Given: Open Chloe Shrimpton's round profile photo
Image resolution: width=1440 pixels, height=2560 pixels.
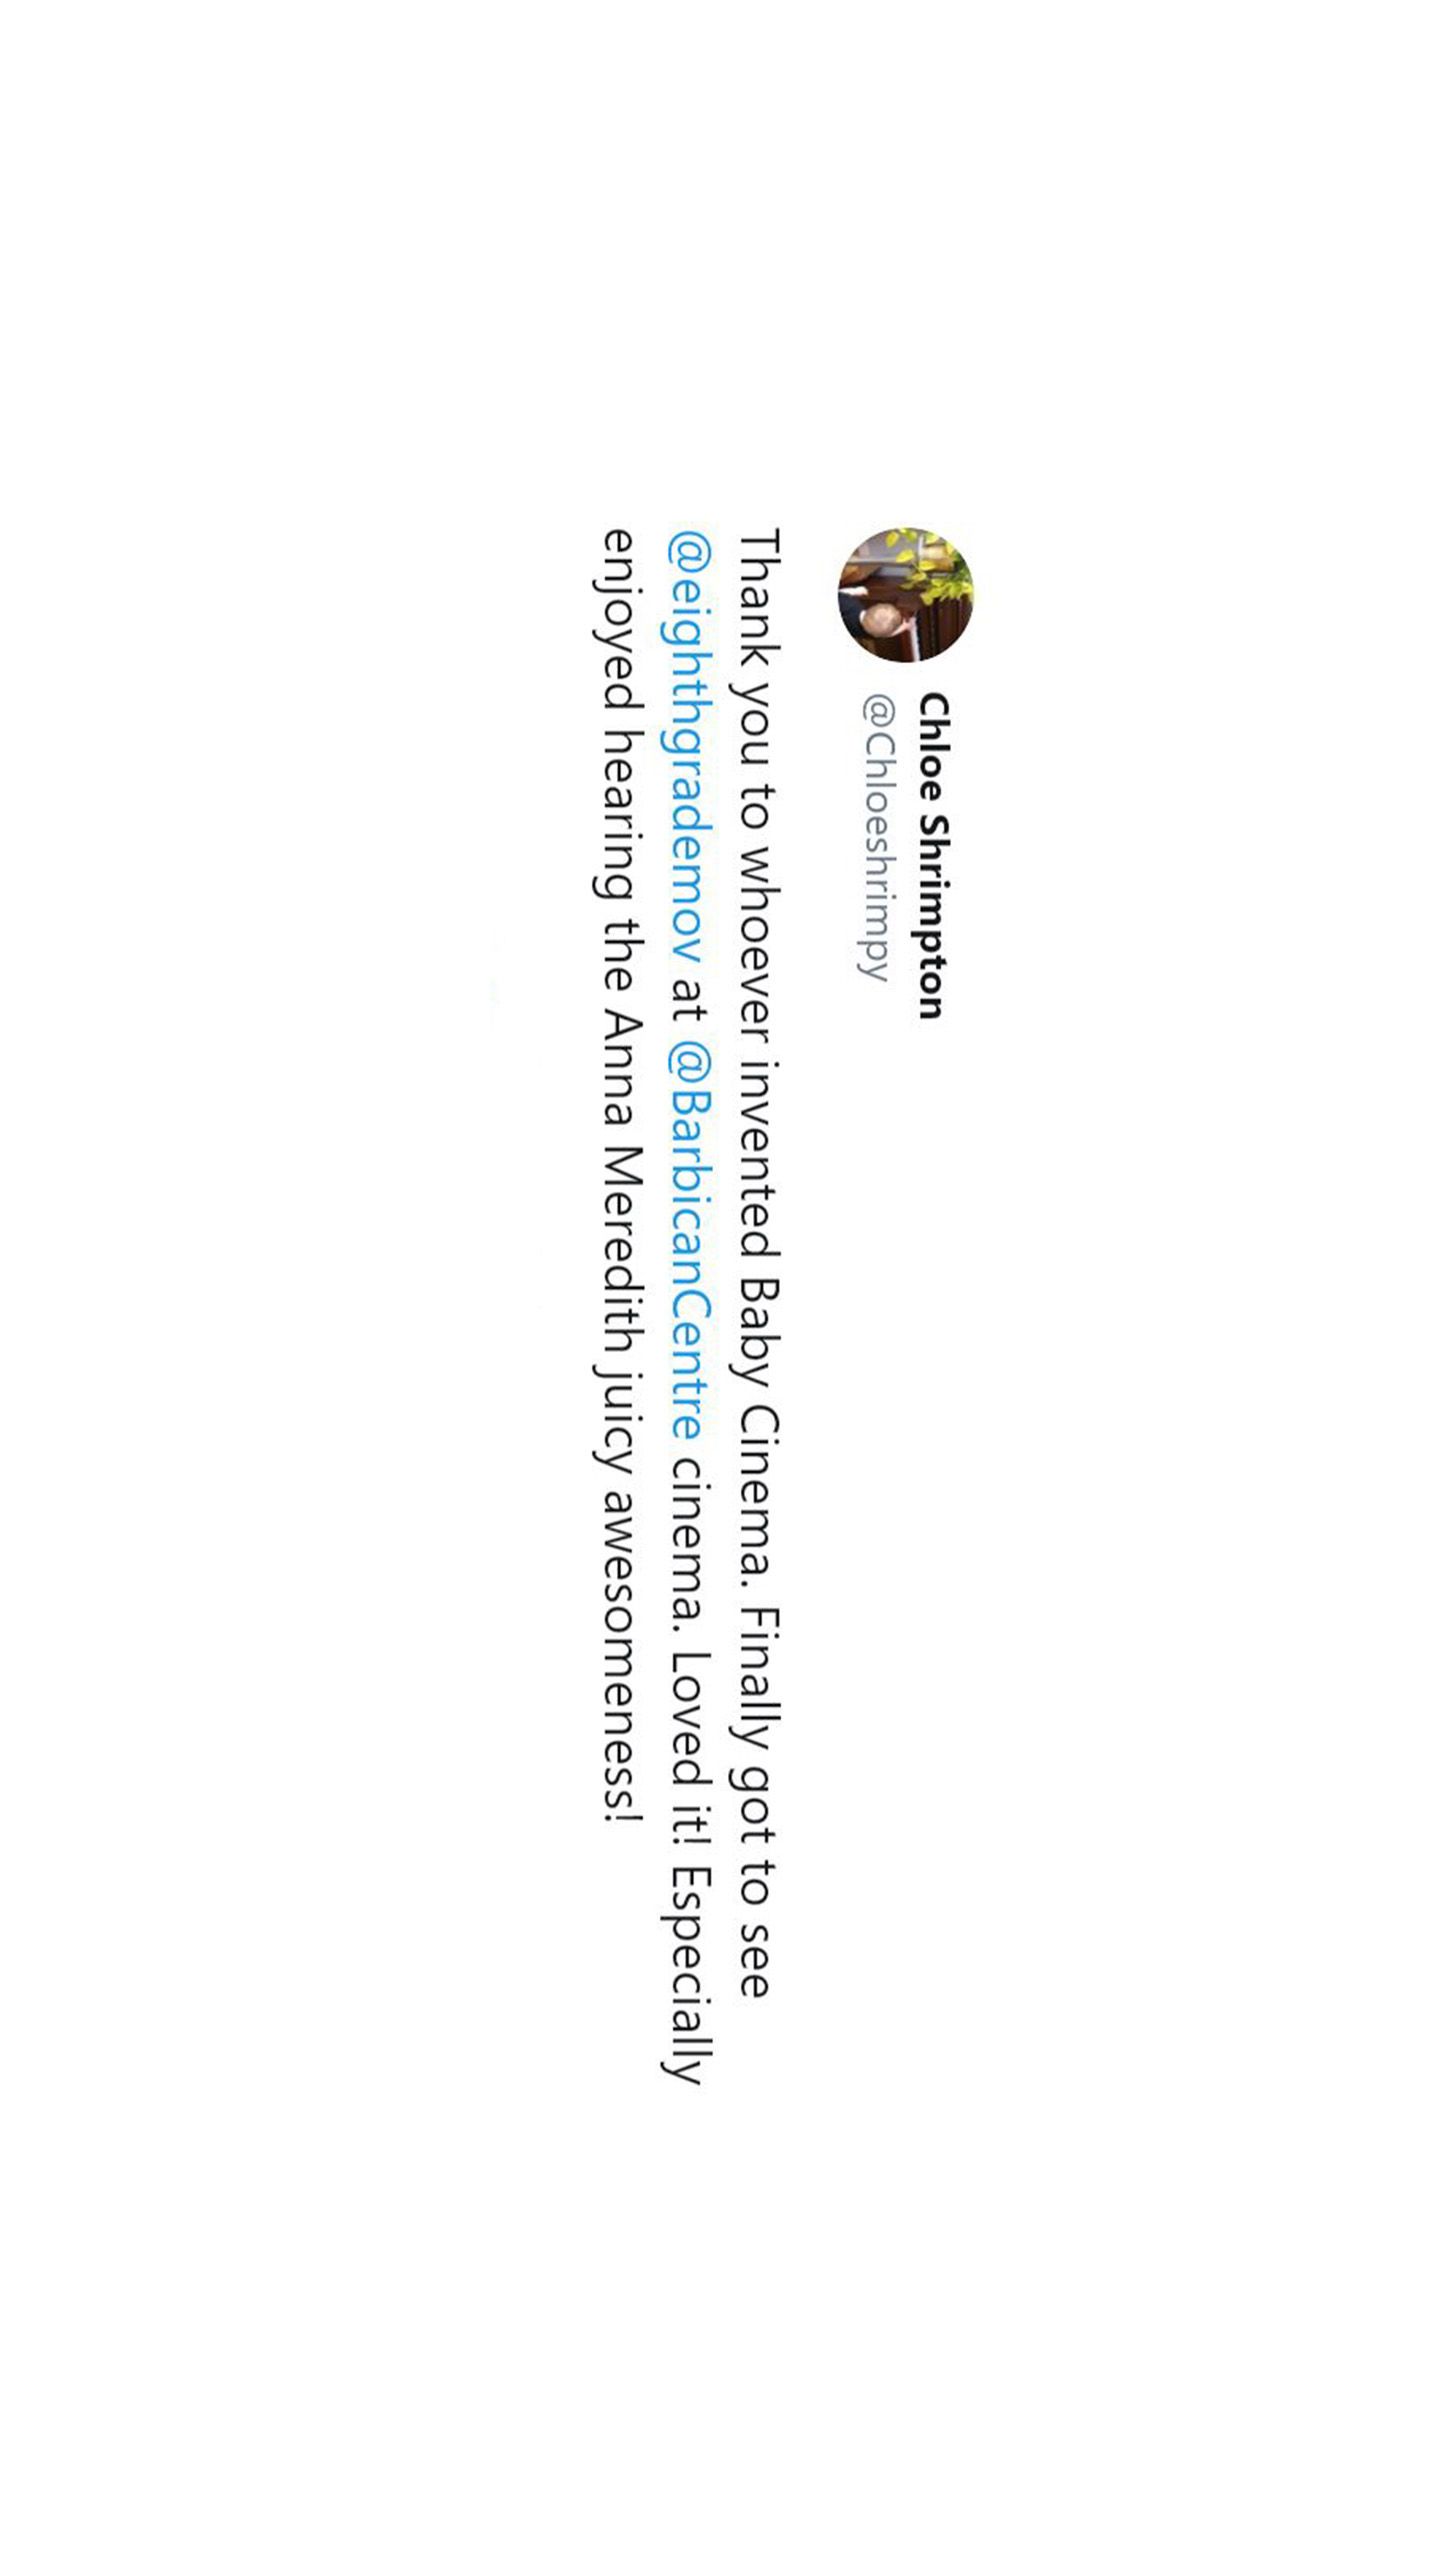Looking at the screenshot, I should click(905, 594).
